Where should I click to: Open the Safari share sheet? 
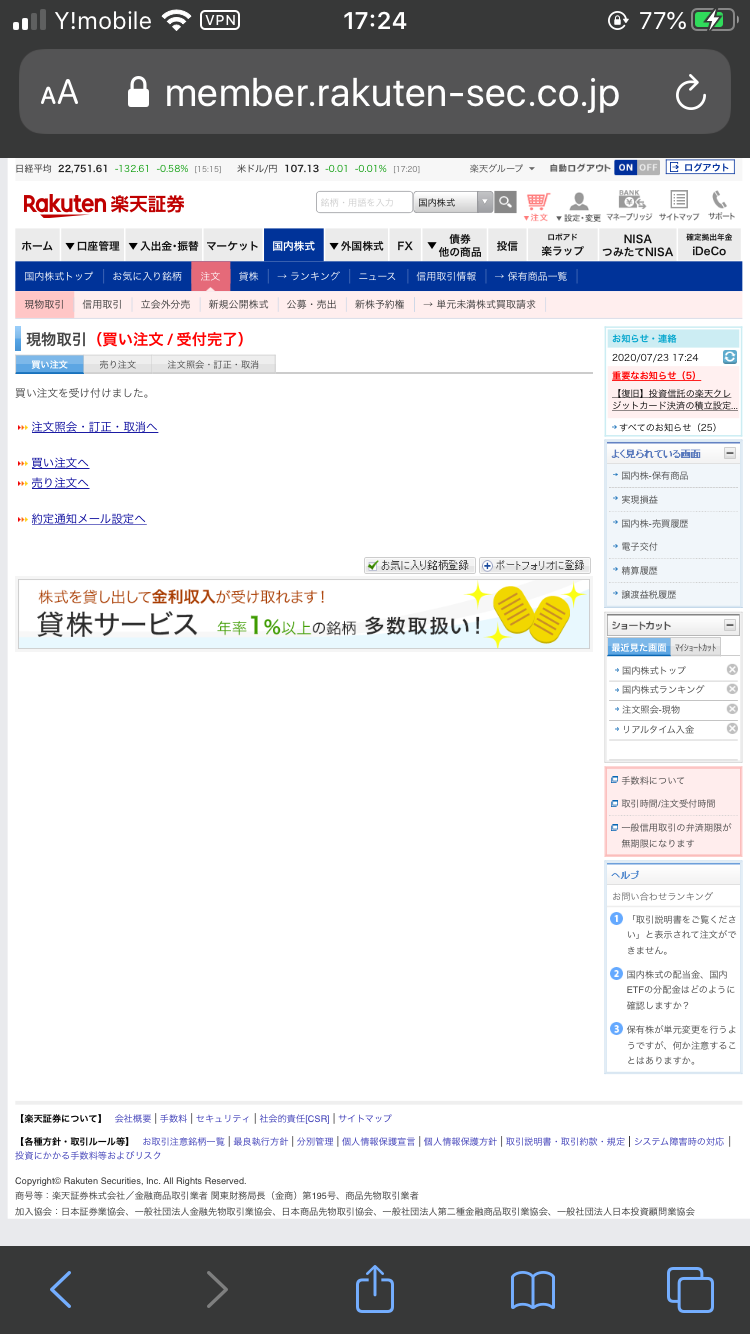coord(375,1288)
